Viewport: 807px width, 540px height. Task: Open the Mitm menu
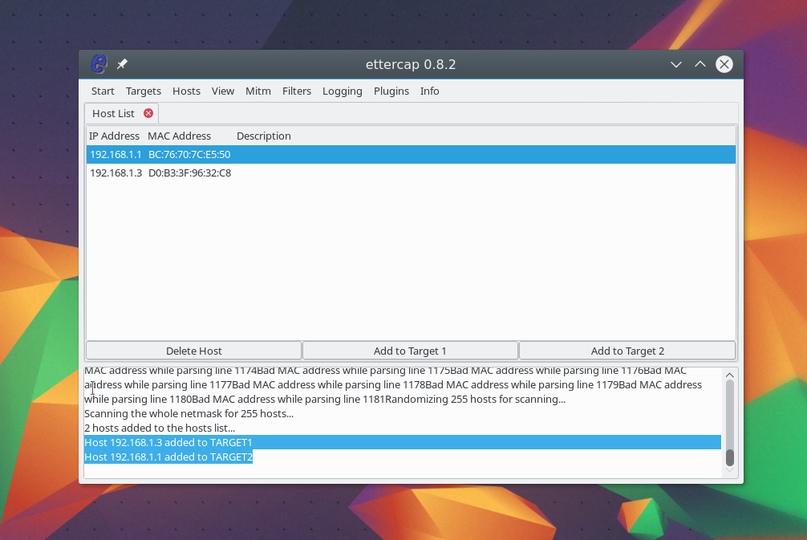(258, 91)
